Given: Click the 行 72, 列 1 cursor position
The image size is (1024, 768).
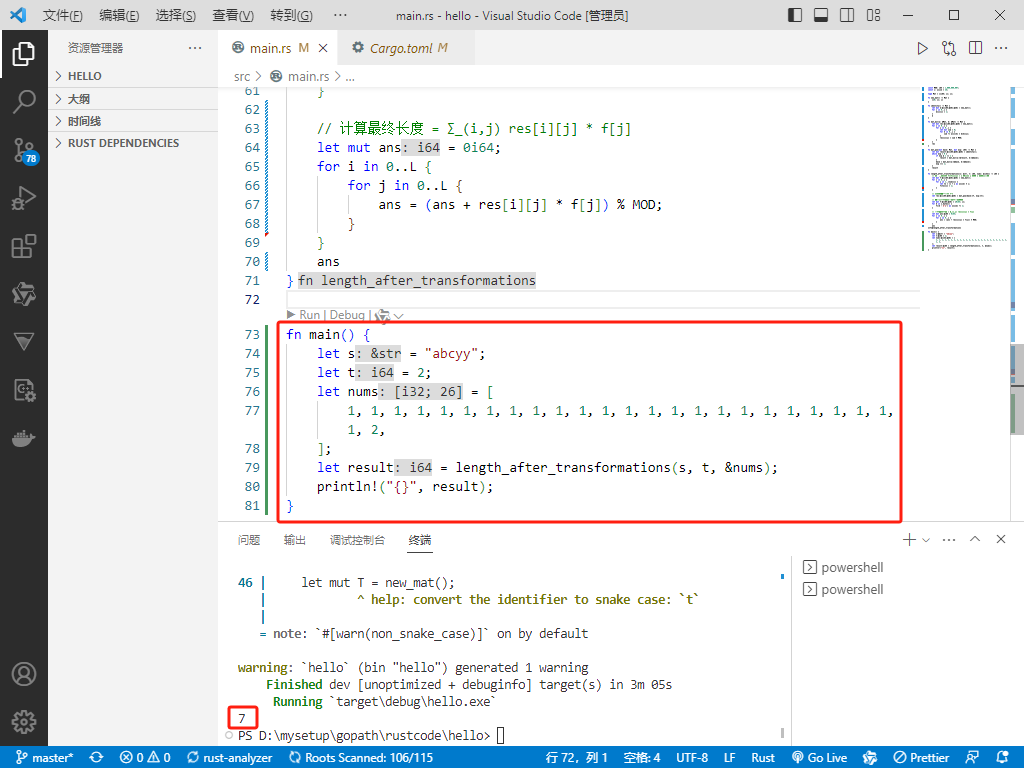Looking at the screenshot, I should click(577, 758).
